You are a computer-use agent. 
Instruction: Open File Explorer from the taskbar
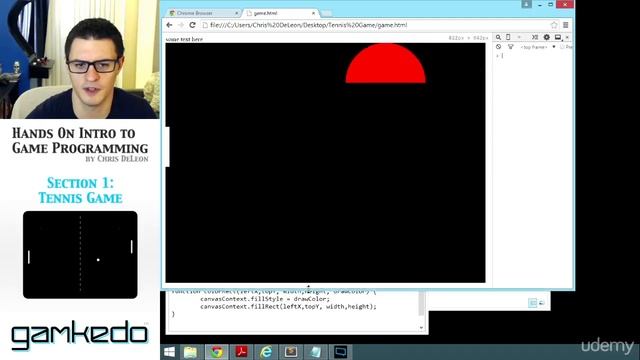[190, 352]
